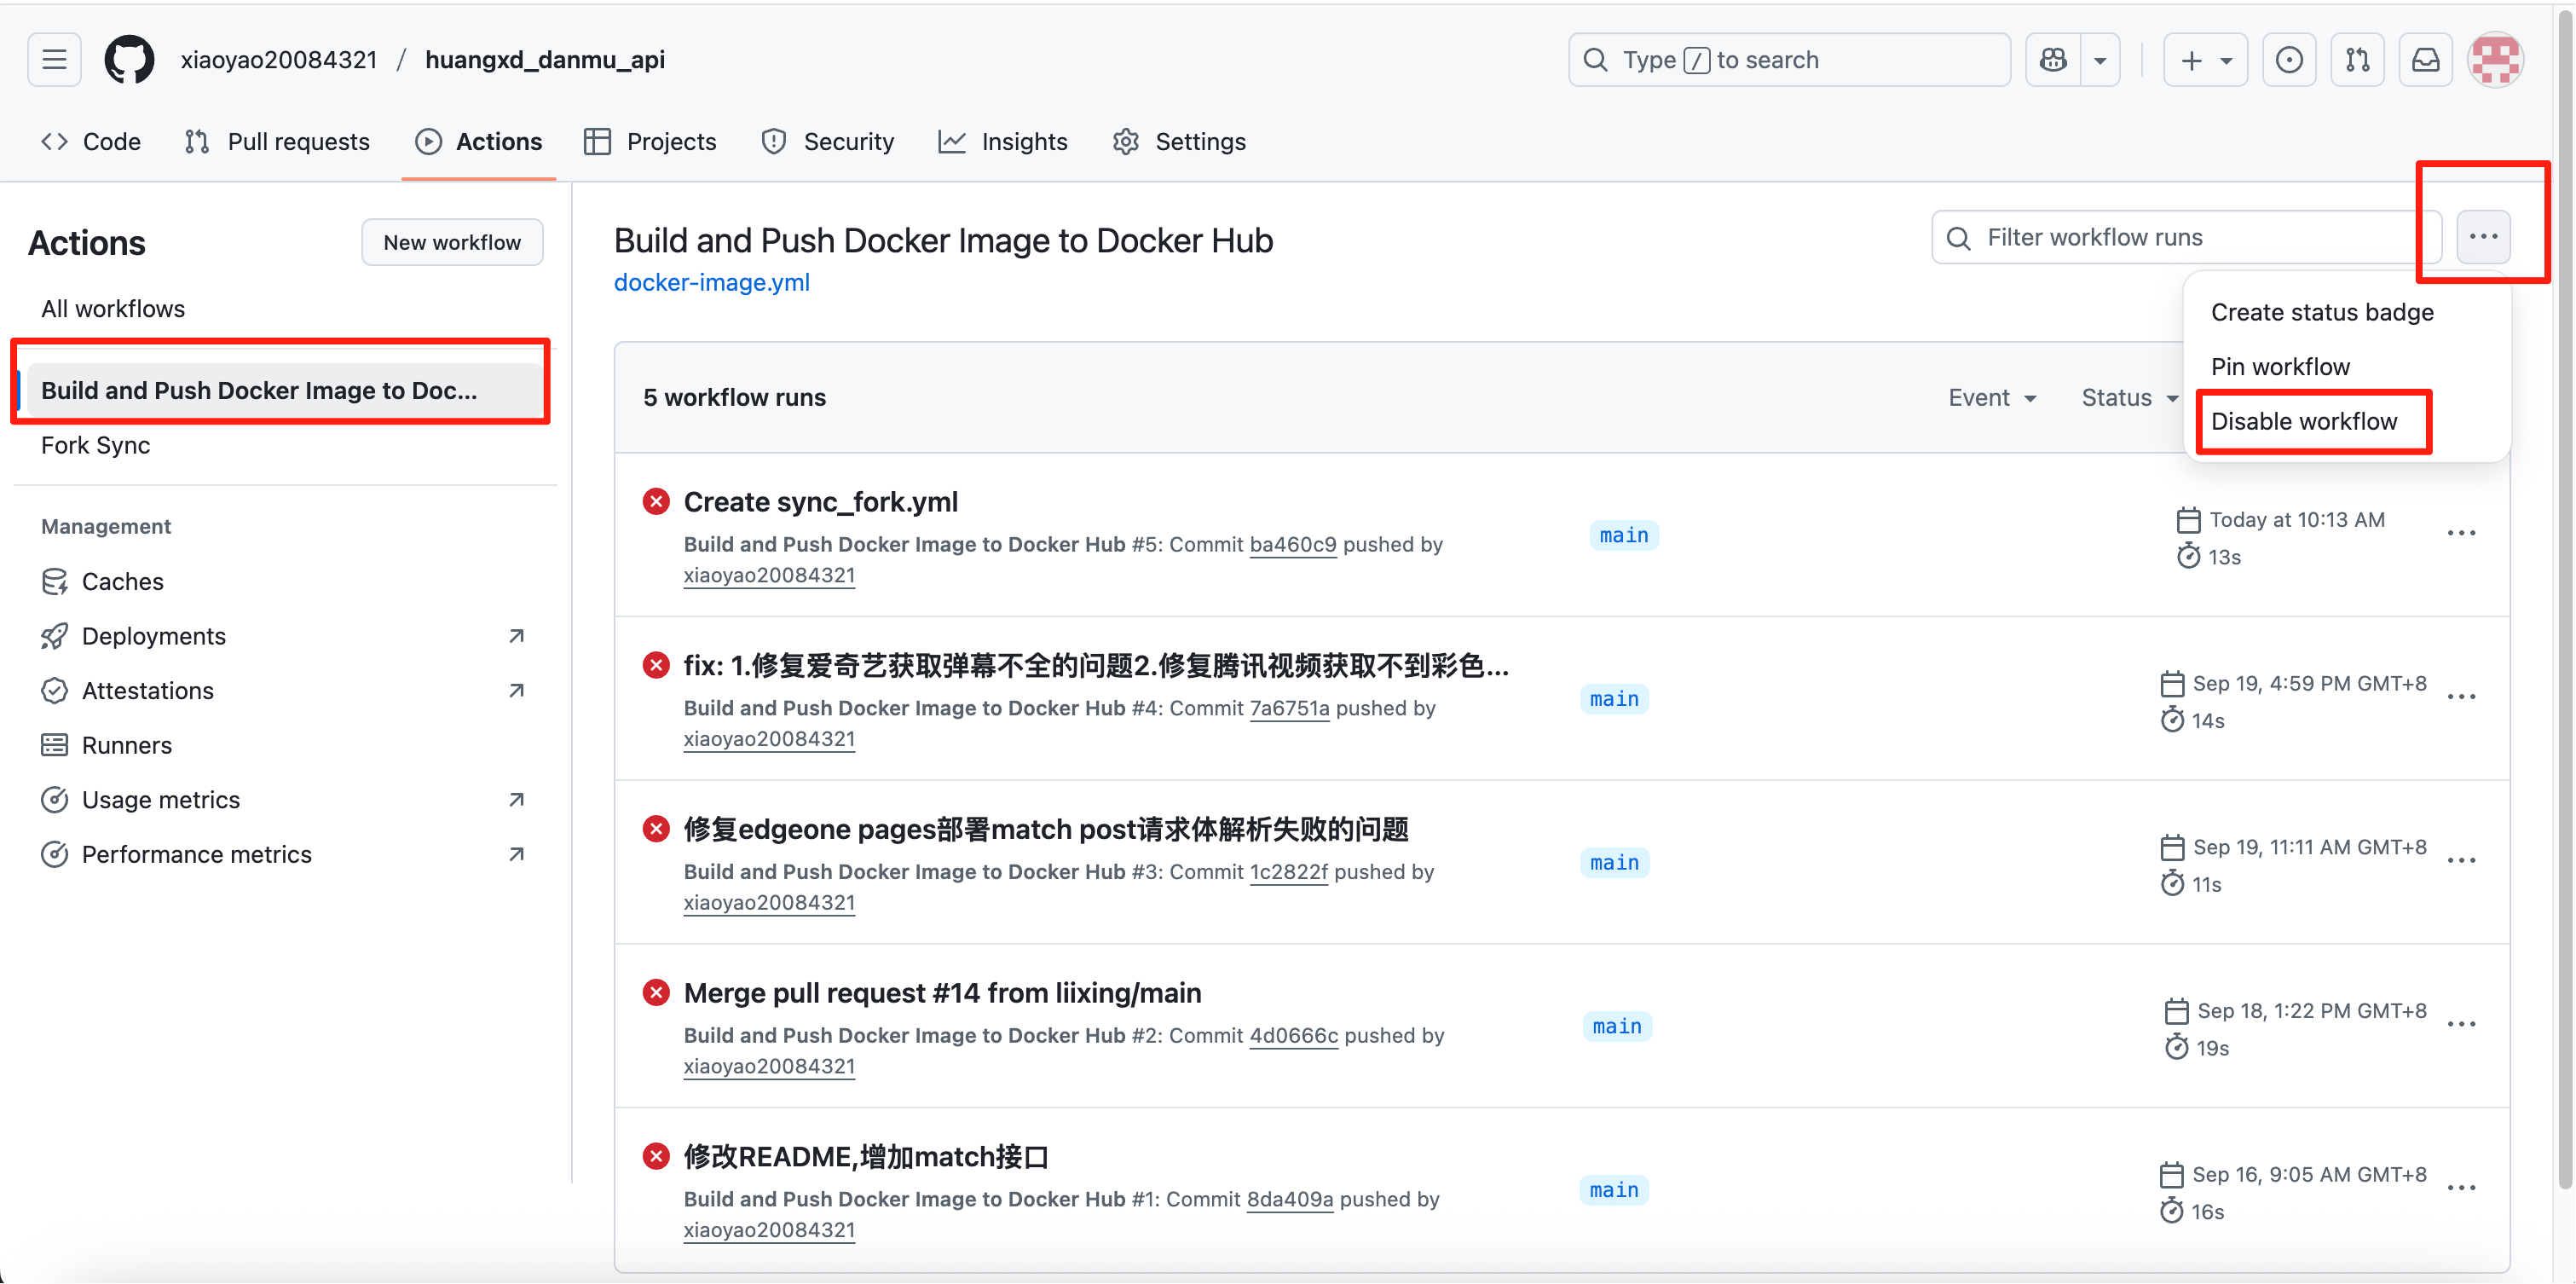Select All workflows in sidebar
The image size is (2576, 1284).
(x=113, y=309)
